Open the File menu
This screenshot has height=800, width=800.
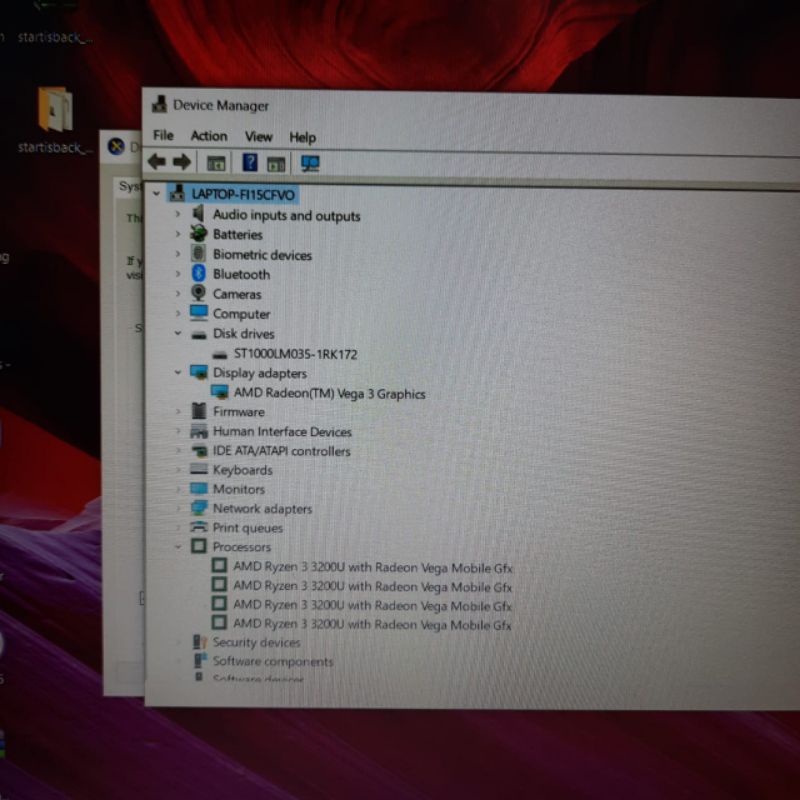[163, 136]
